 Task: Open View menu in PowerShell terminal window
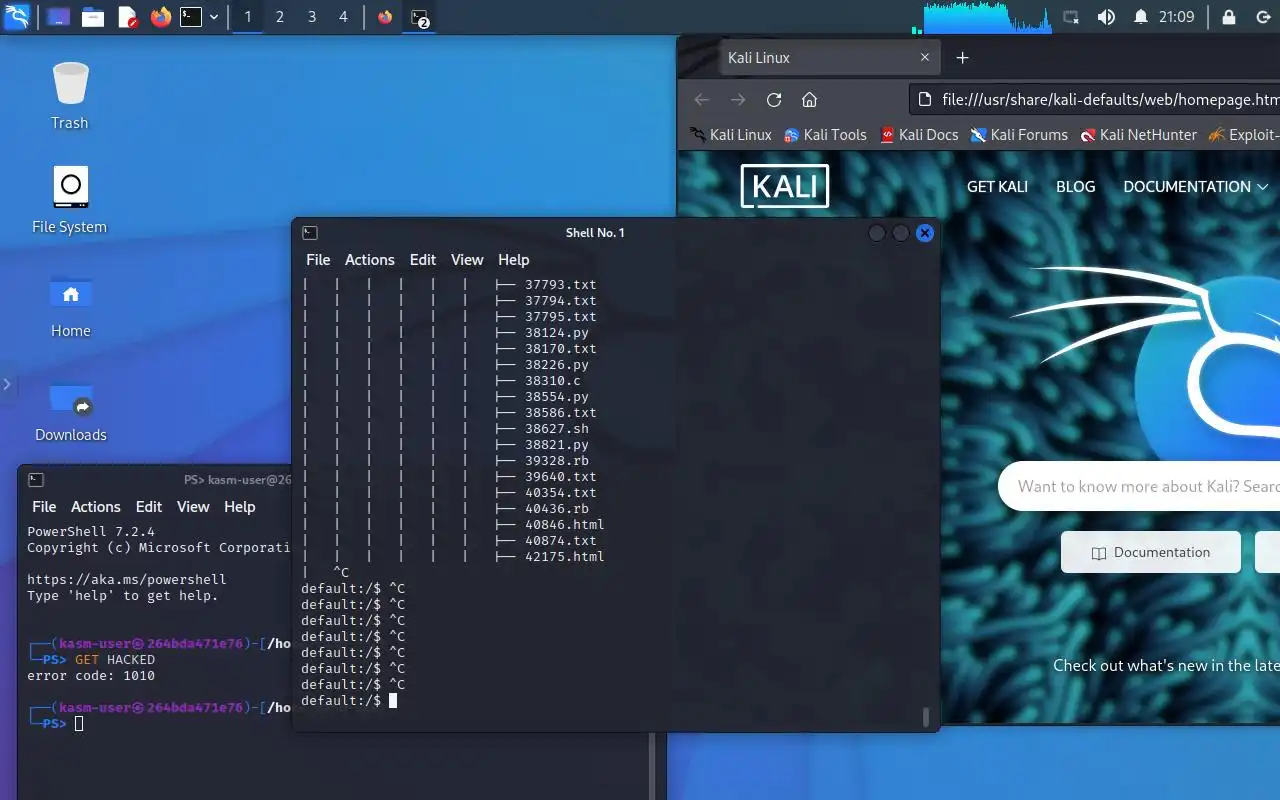(193, 507)
